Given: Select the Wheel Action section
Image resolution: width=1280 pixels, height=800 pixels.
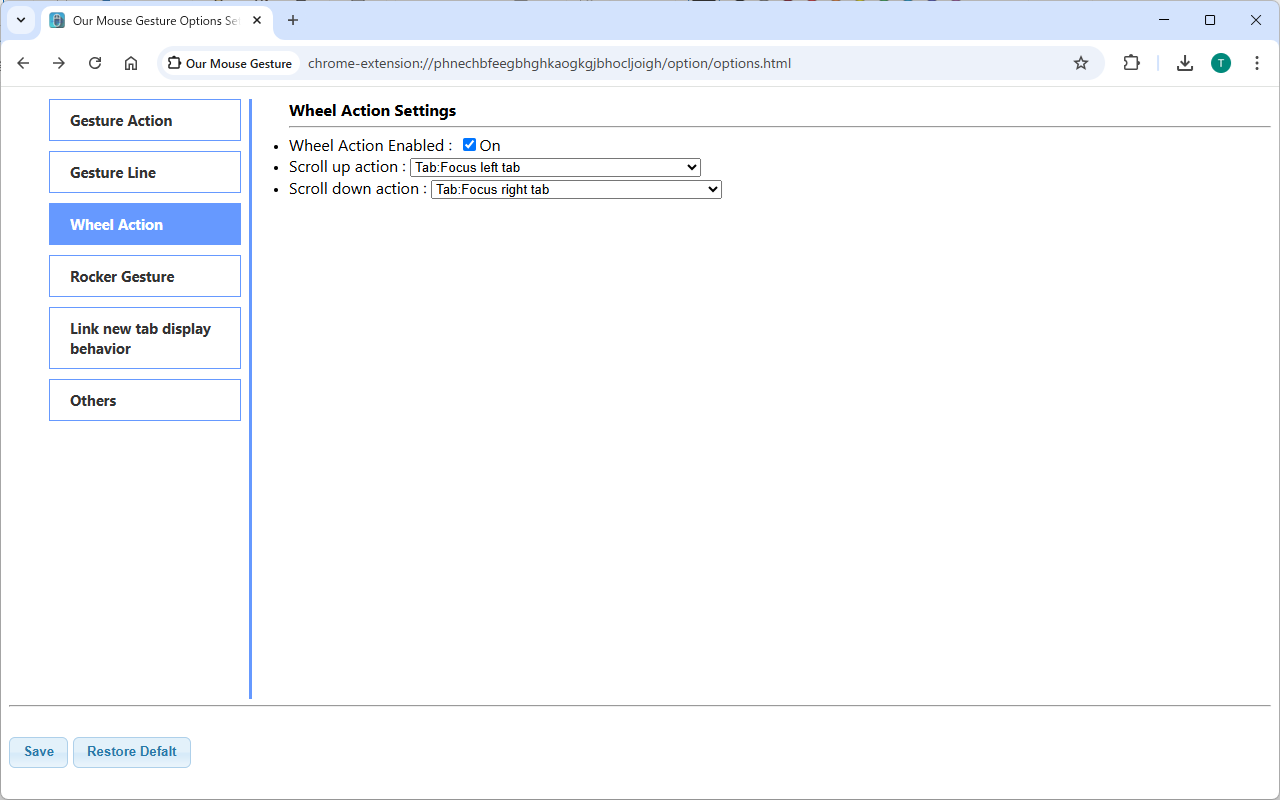Looking at the screenshot, I should (145, 224).
